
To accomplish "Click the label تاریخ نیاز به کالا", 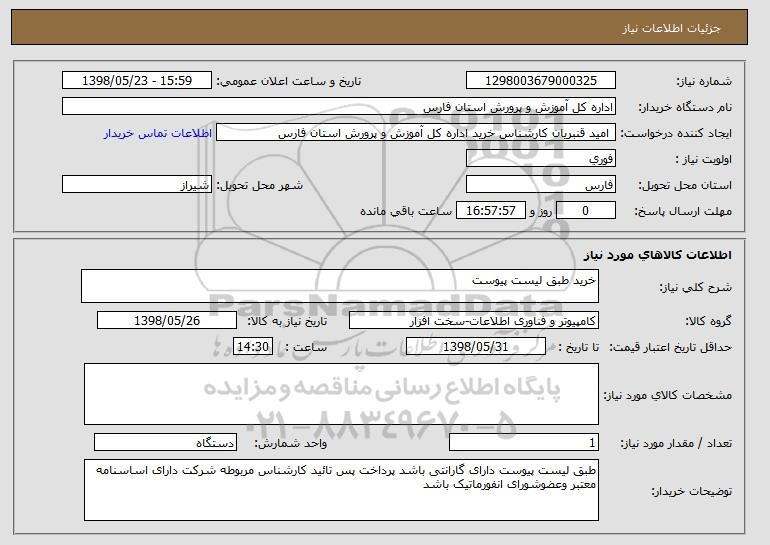I will (x=287, y=321).
